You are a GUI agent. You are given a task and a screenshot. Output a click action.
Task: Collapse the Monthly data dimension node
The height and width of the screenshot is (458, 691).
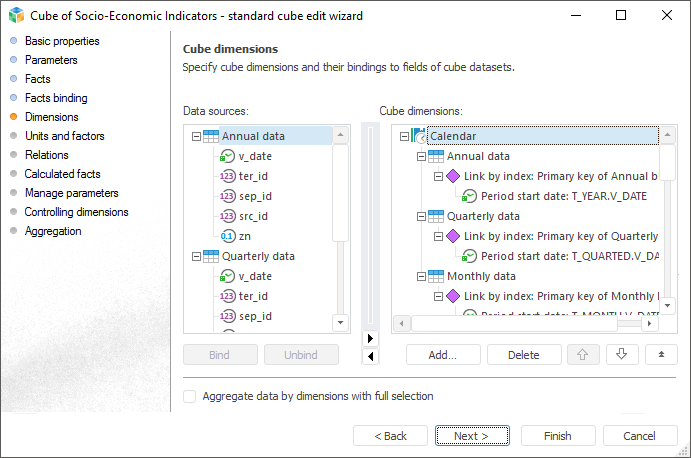pyautogui.click(x=421, y=276)
